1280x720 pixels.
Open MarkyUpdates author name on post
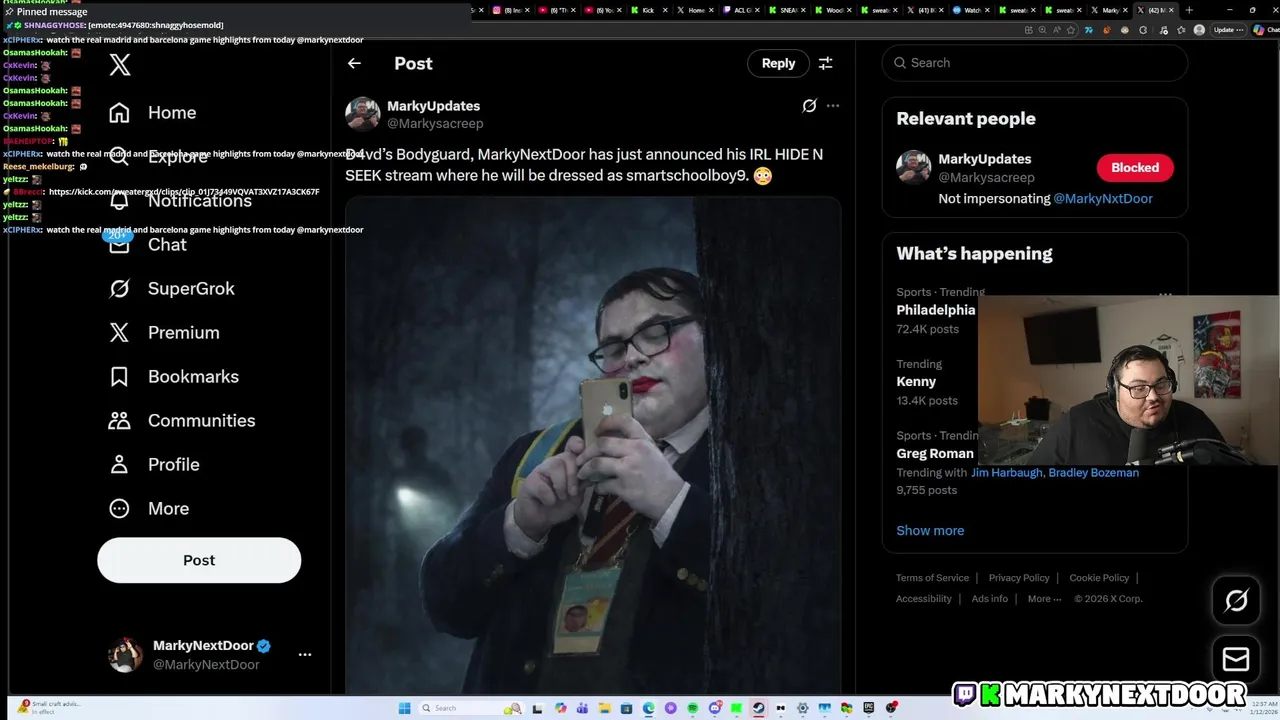pyautogui.click(x=433, y=106)
